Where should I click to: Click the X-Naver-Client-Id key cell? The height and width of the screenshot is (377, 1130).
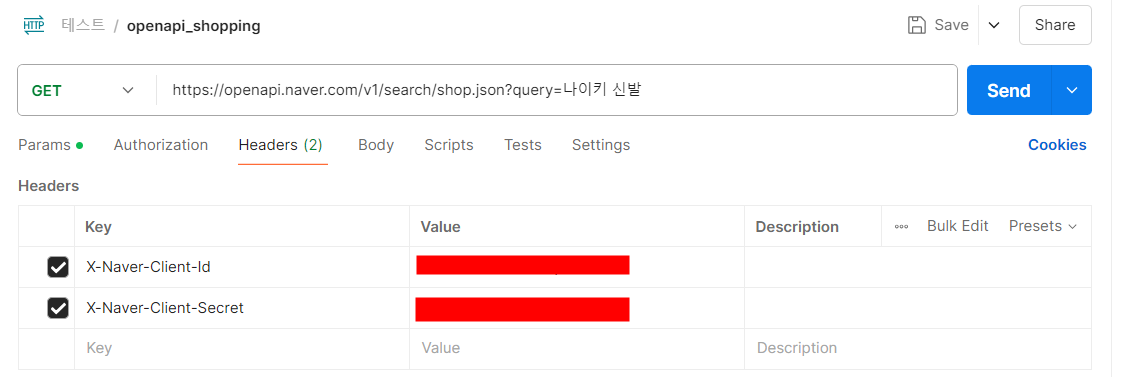coord(241,267)
